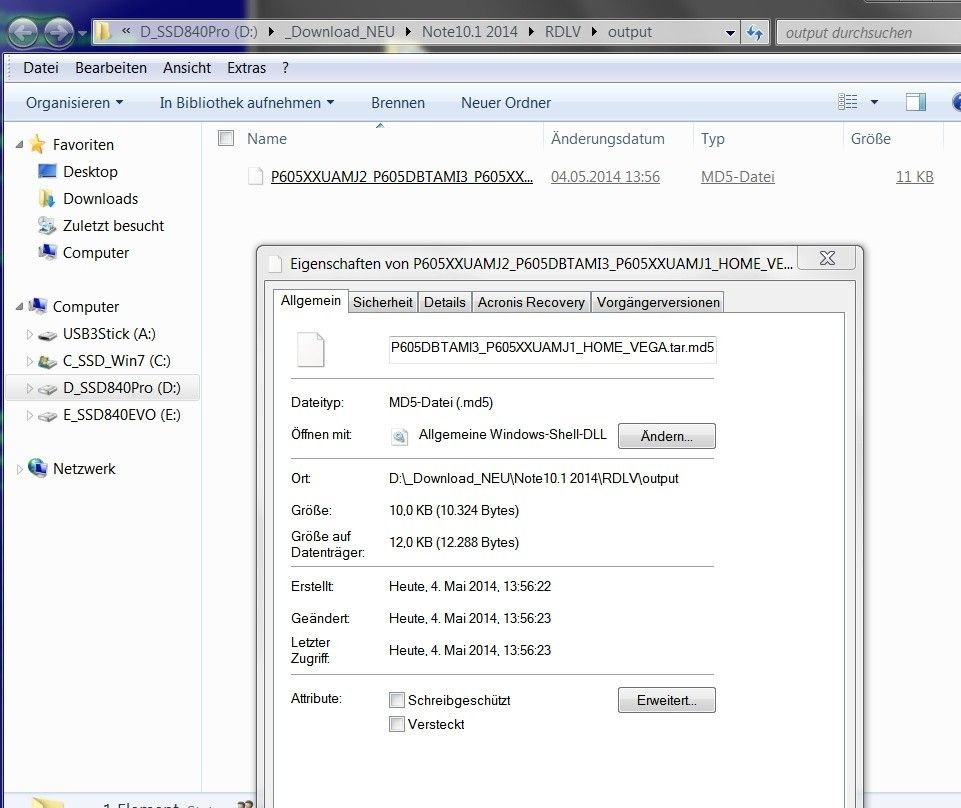Switch to the Details tab

[x=444, y=302]
